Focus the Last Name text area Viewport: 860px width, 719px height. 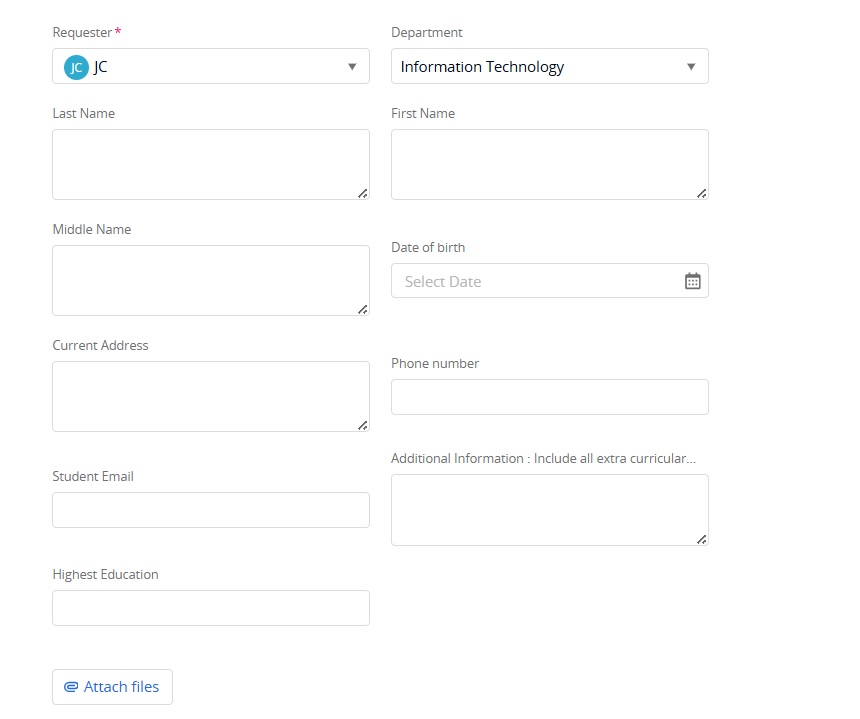[x=211, y=165]
